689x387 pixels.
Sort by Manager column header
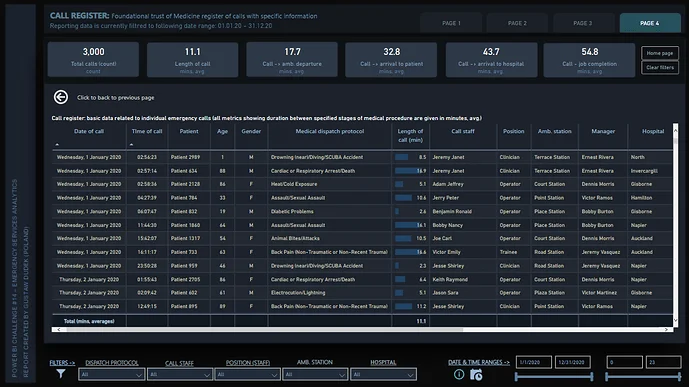click(x=603, y=131)
